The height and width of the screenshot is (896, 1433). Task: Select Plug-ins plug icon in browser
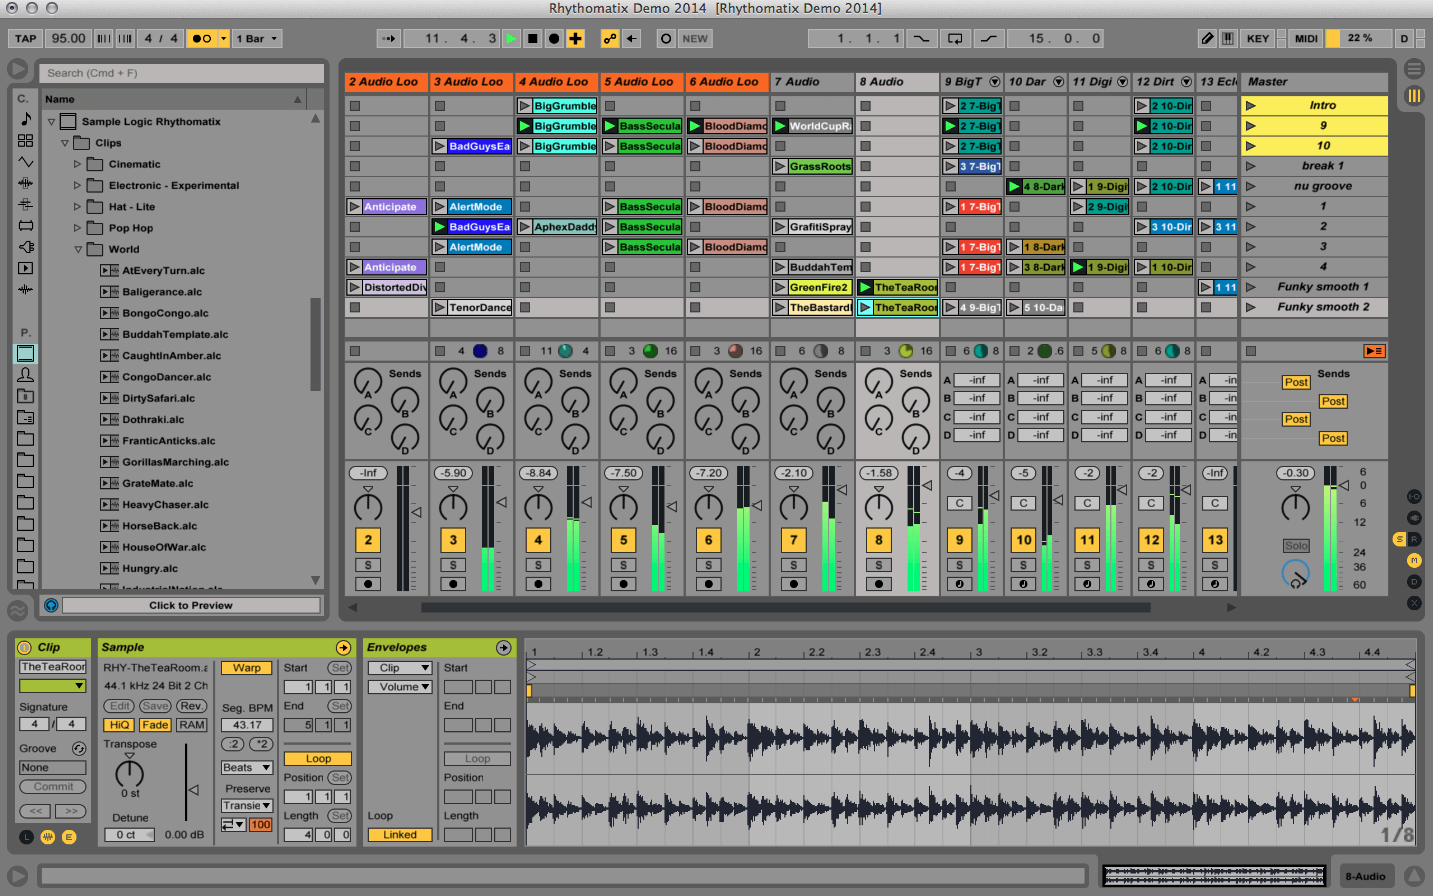[26, 247]
